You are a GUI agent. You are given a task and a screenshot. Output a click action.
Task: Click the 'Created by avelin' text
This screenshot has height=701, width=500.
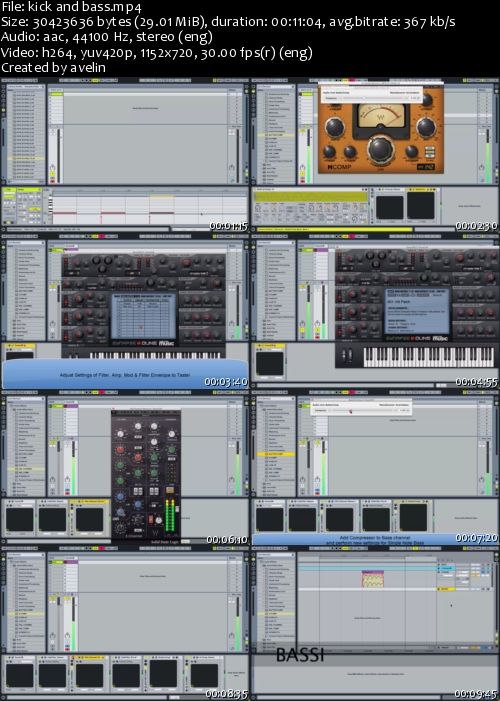coord(54,68)
